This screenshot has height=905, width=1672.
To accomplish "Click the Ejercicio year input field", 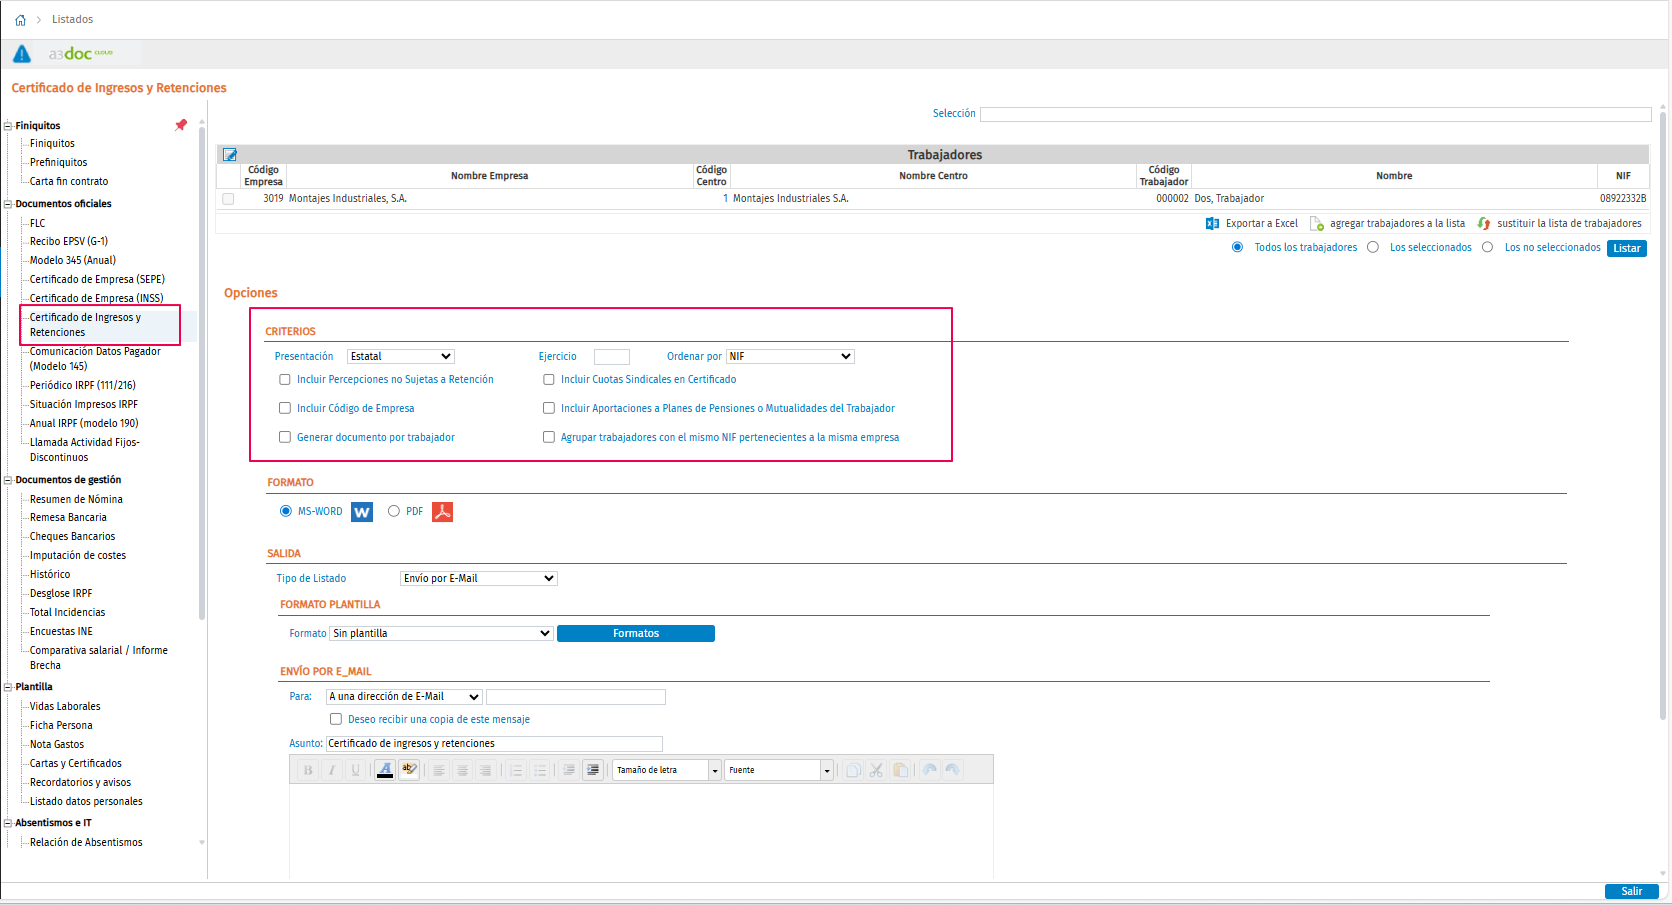I will click(x=612, y=357).
